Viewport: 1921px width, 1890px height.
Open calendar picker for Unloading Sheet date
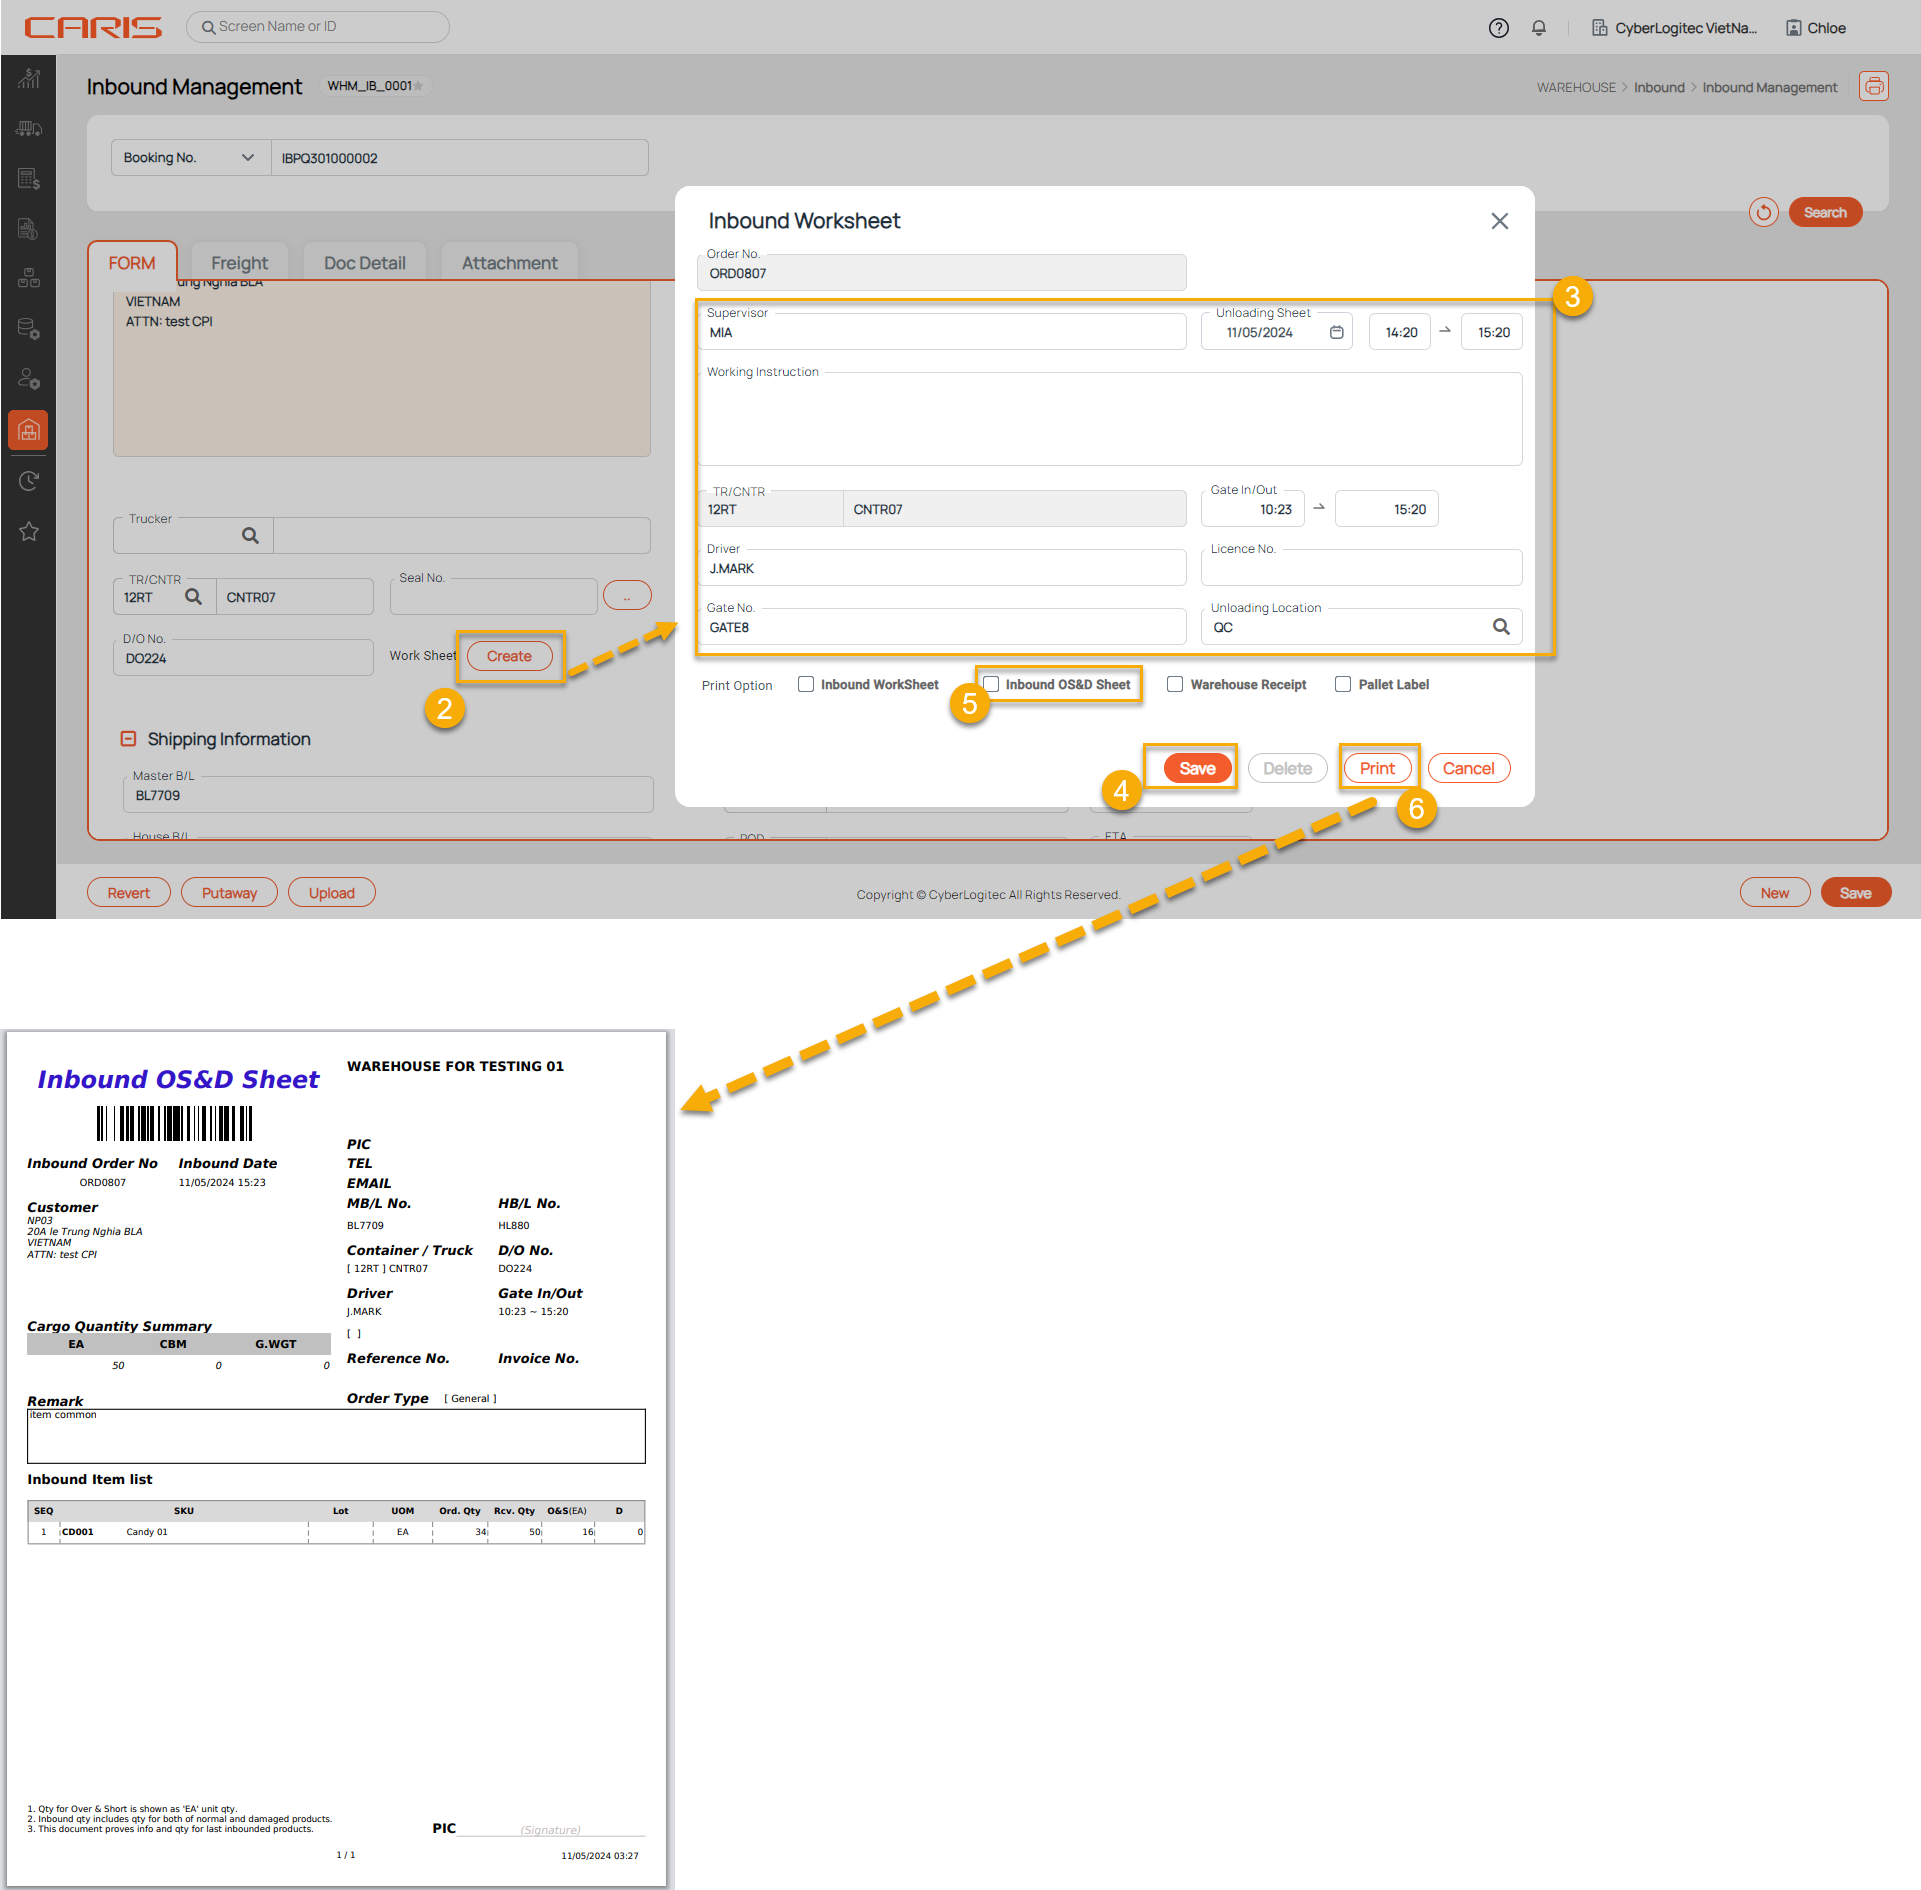1336,332
